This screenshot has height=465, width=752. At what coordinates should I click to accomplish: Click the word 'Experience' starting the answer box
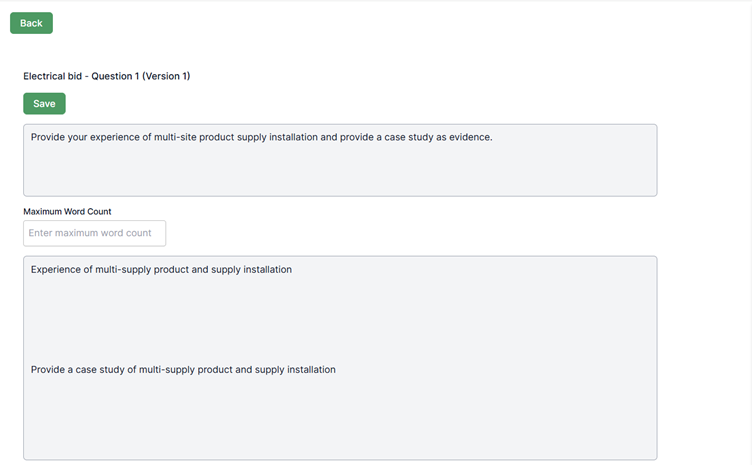pos(55,269)
